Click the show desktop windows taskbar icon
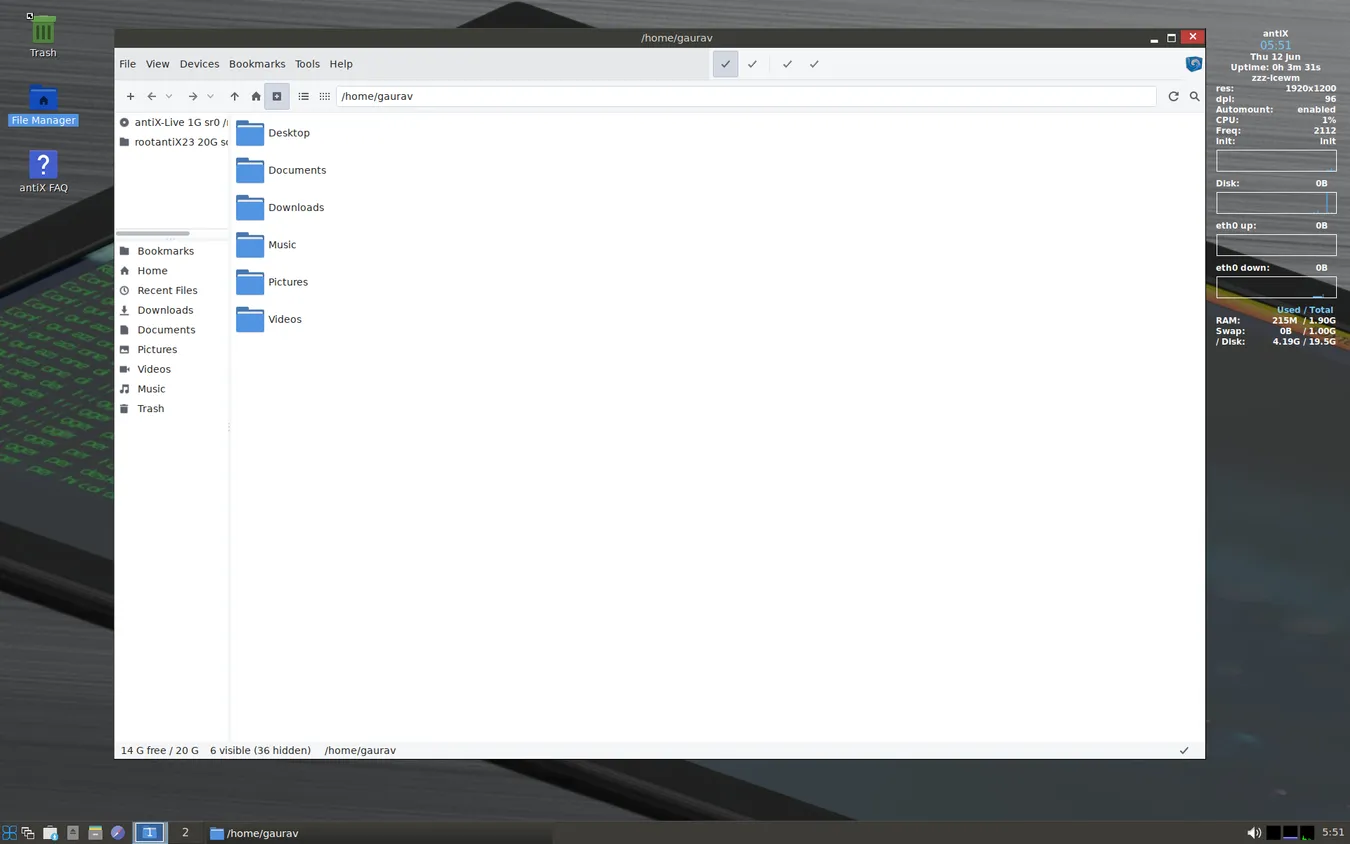This screenshot has width=1350, height=844. [28, 832]
